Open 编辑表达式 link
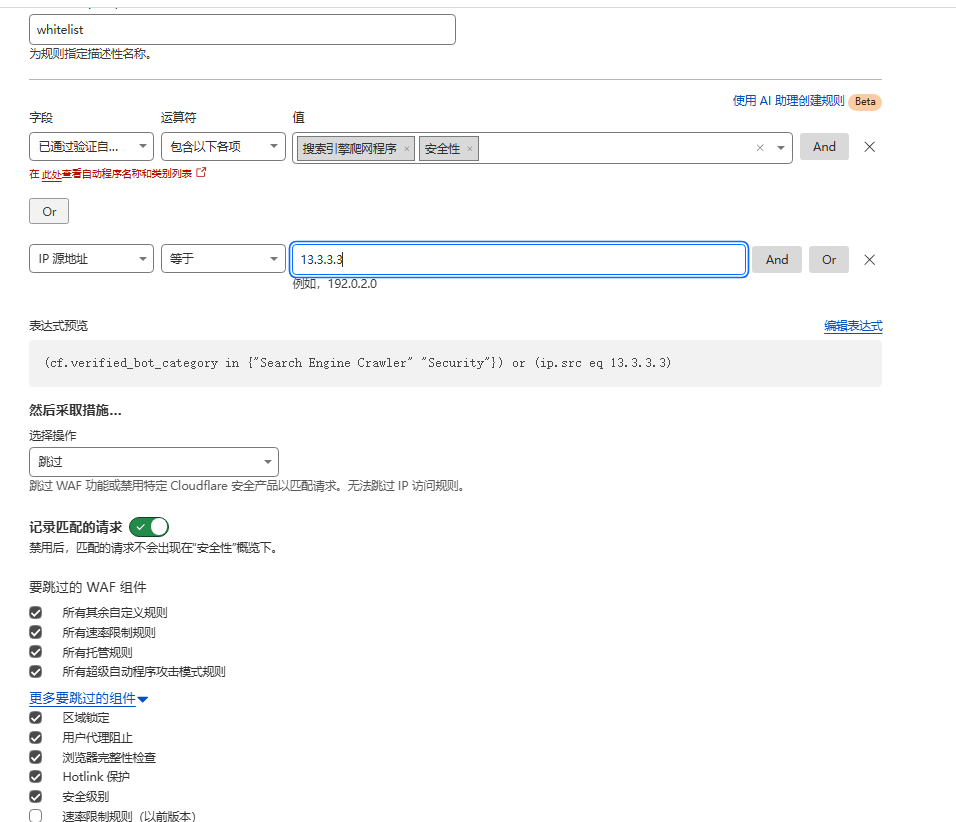 pos(852,326)
